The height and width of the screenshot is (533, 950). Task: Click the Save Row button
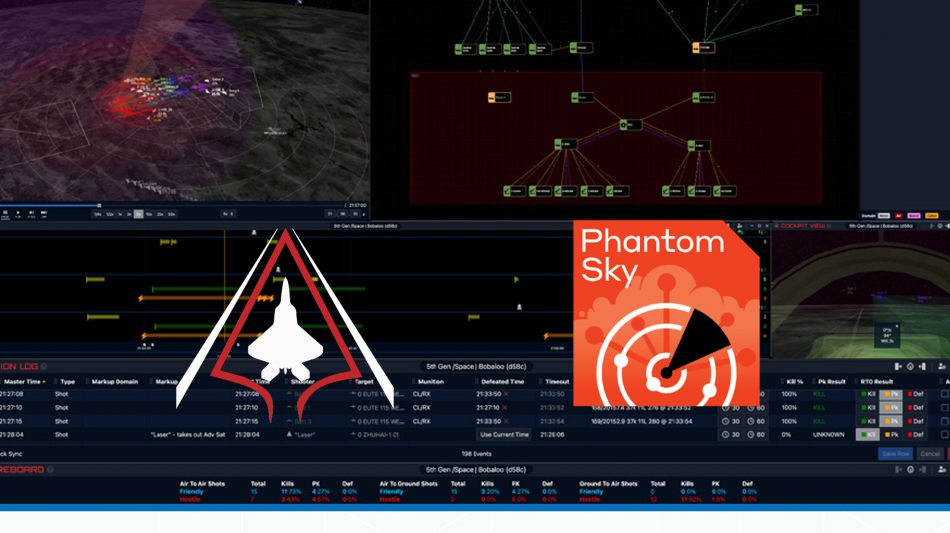tap(895, 454)
